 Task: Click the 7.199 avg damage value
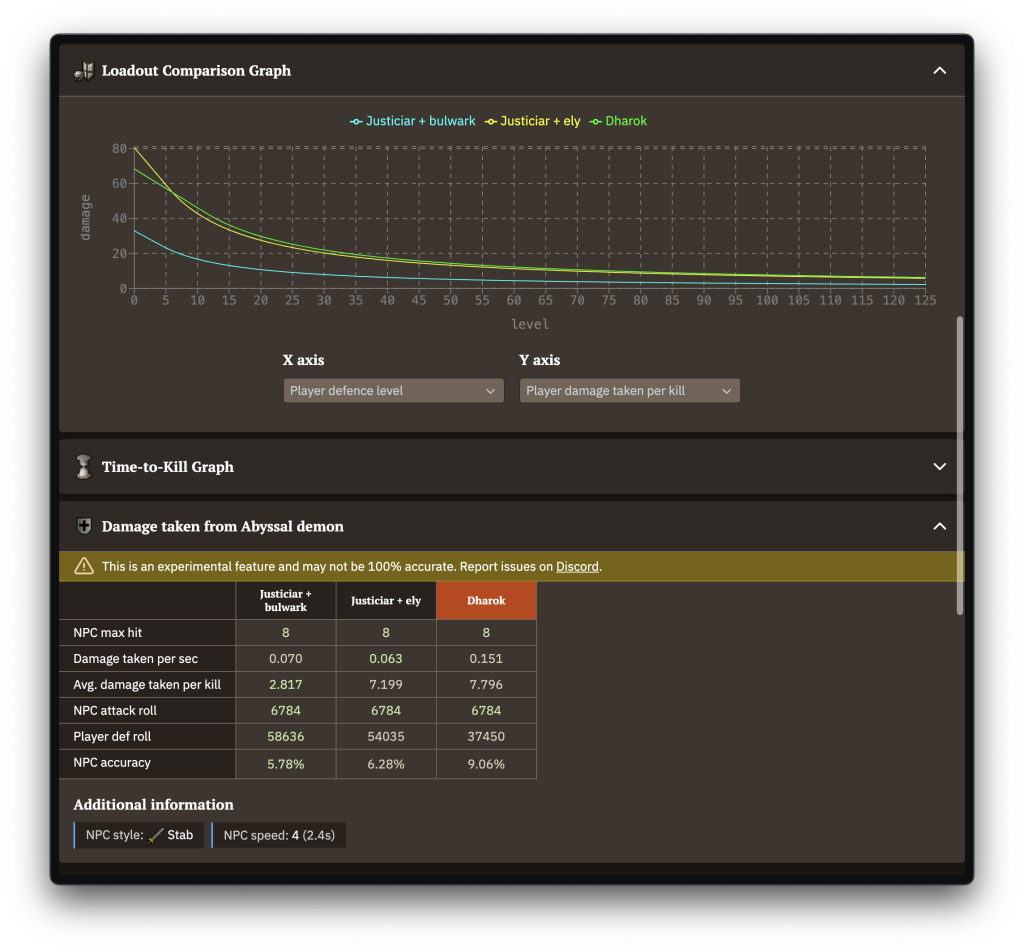[386, 685]
